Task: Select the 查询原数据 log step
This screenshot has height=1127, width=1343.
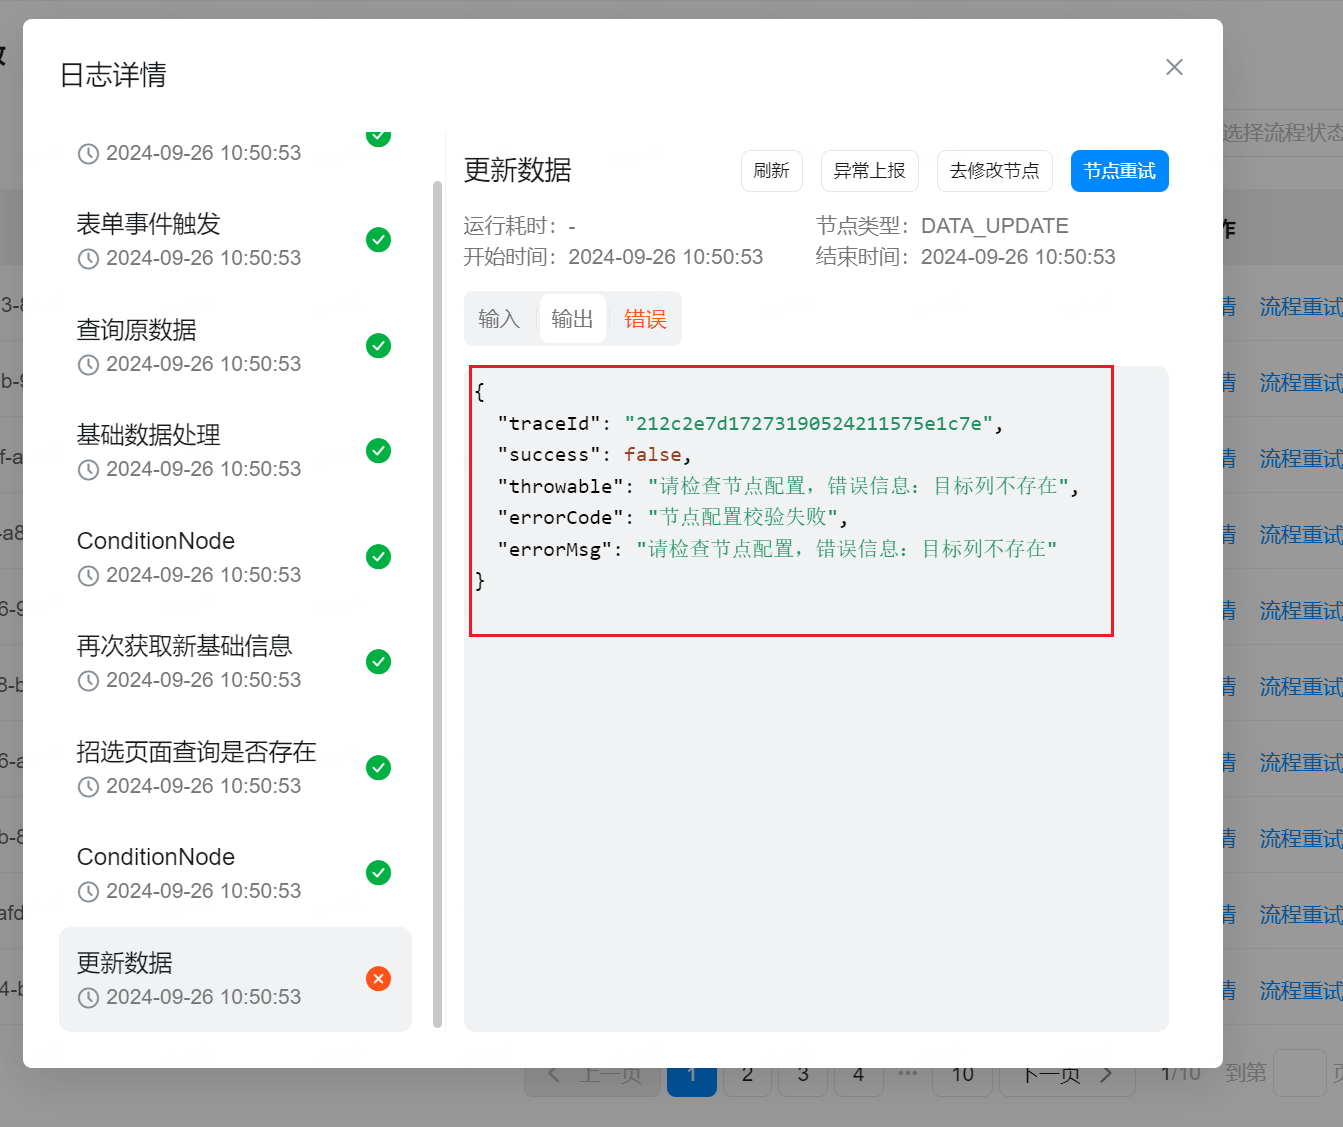Action: click(x=235, y=346)
